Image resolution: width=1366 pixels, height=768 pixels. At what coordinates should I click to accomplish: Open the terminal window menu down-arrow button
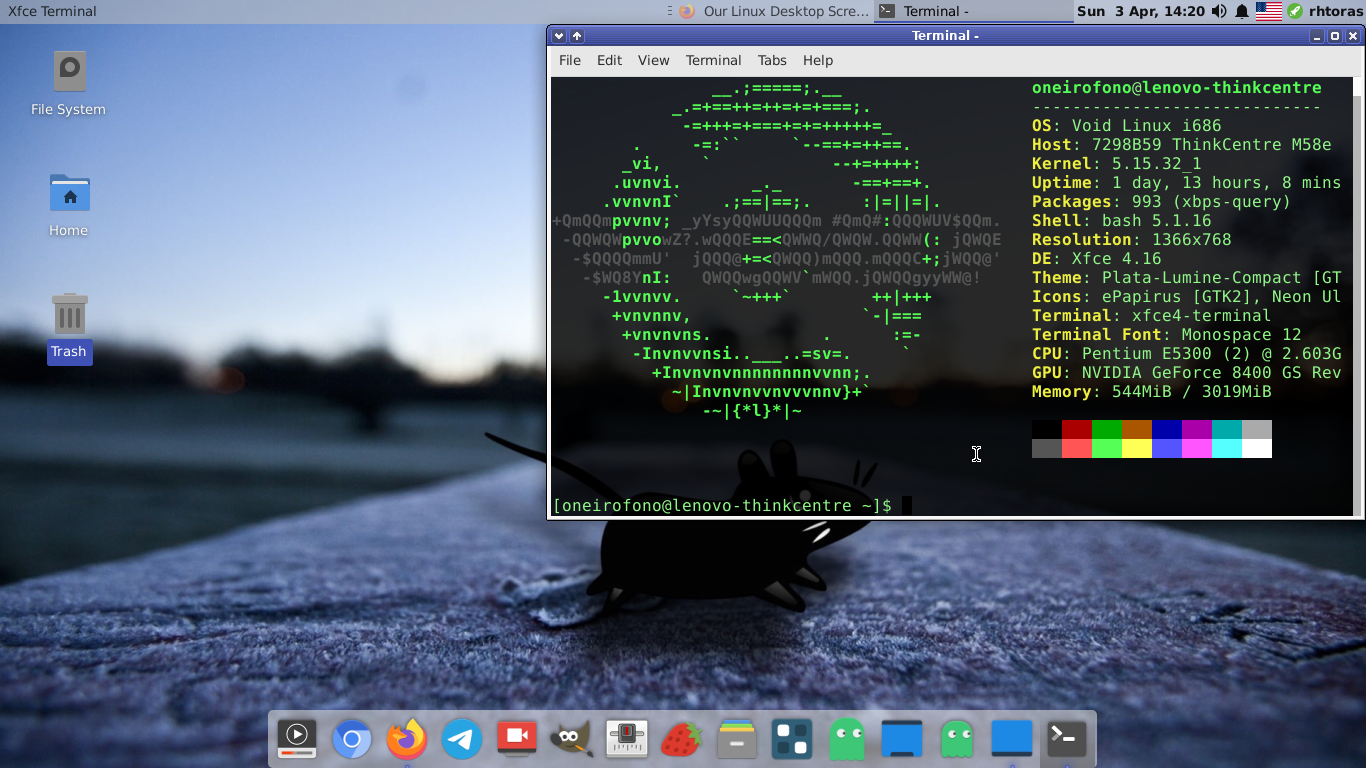click(559, 36)
